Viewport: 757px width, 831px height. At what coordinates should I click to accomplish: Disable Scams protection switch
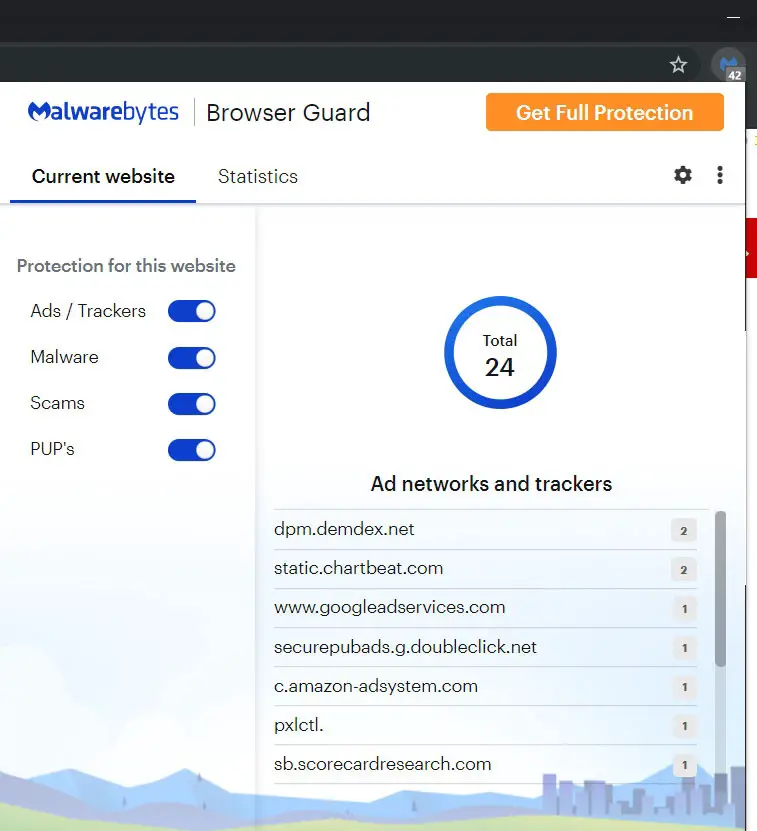coord(191,404)
